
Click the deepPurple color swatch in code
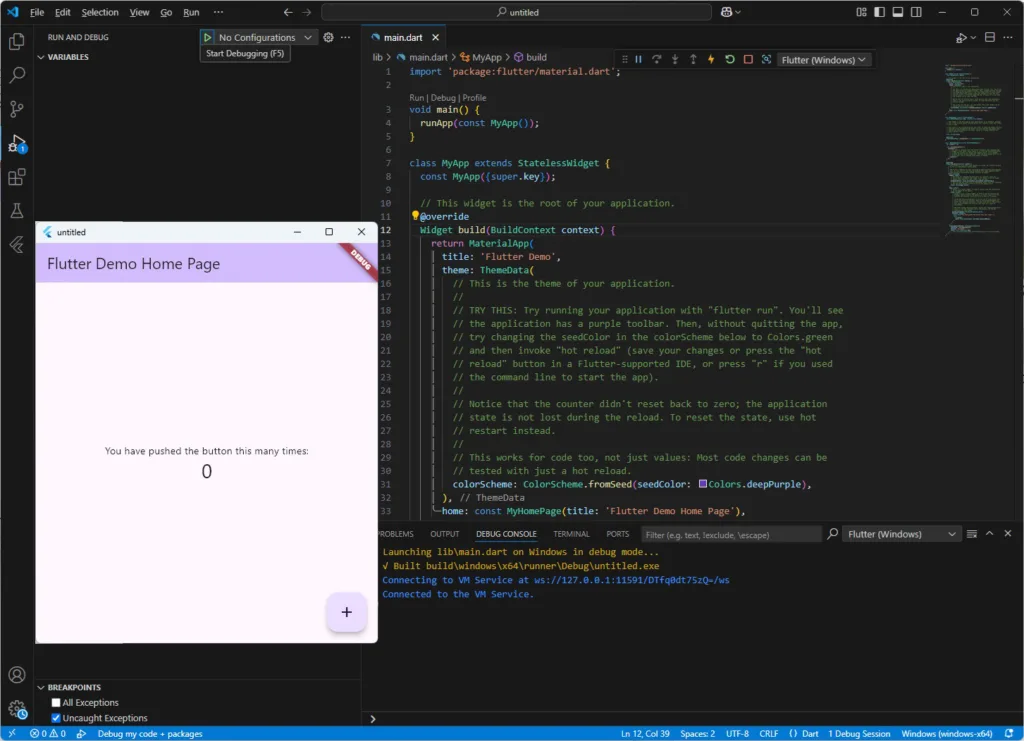[x=703, y=484]
